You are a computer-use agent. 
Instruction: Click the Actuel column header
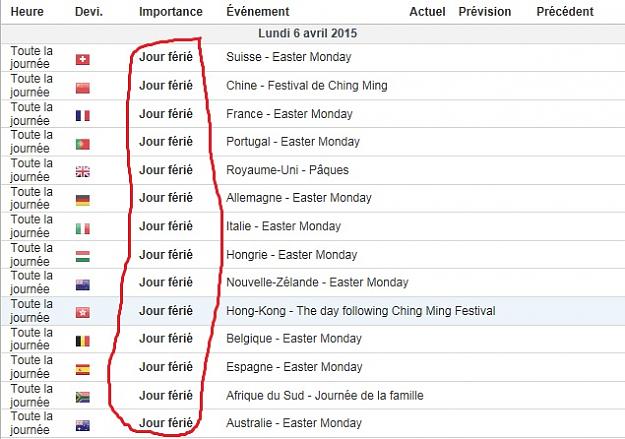point(427,12)
